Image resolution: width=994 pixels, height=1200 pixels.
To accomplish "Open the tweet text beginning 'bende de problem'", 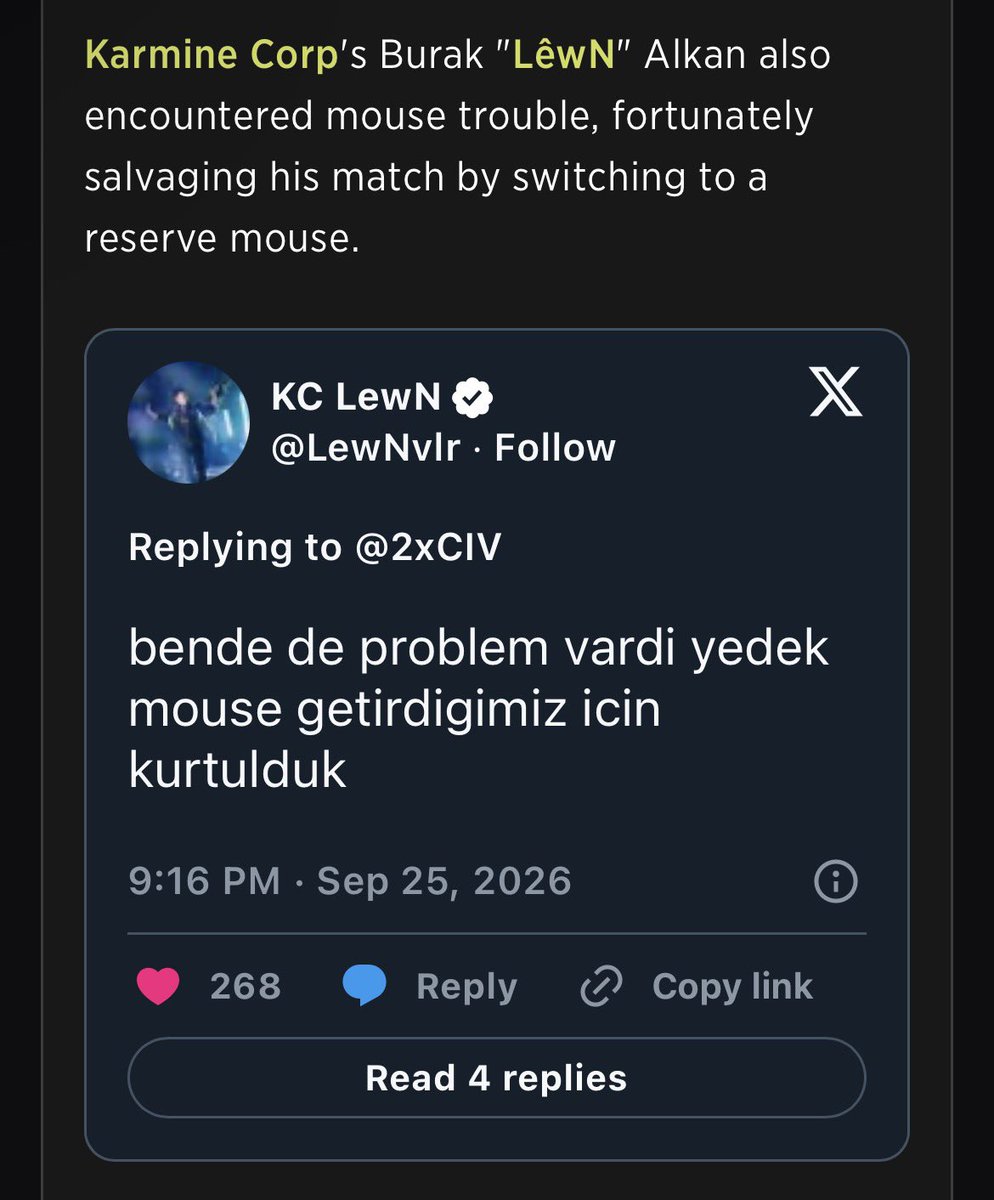I will tap(479, 710).
